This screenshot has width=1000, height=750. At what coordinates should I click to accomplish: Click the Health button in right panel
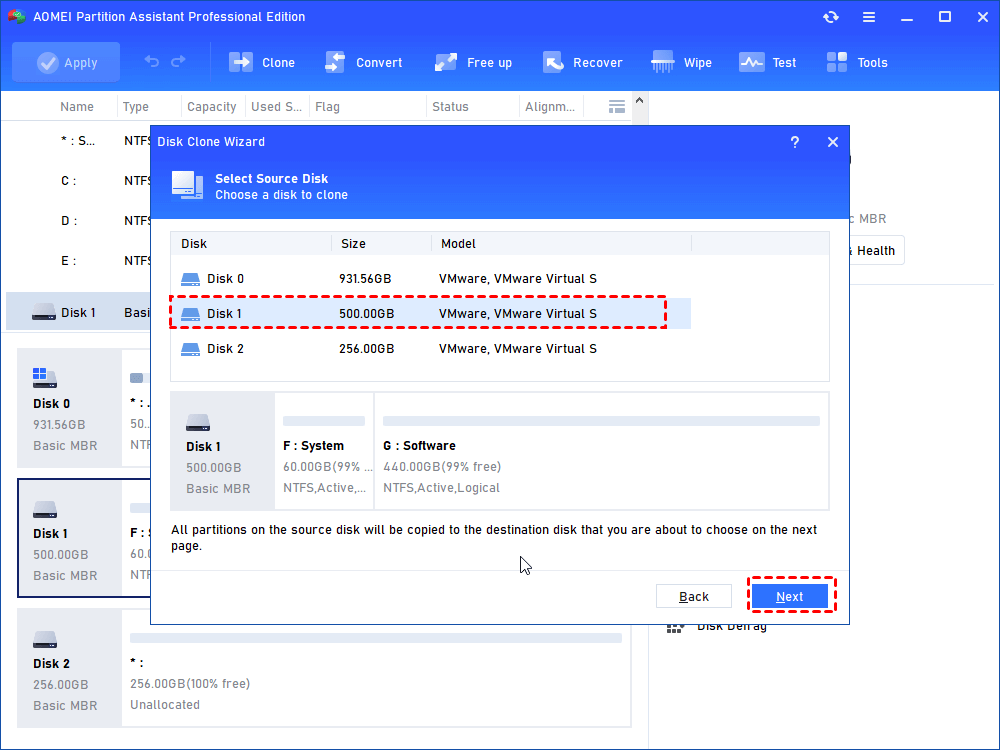(x=875, y=251)
